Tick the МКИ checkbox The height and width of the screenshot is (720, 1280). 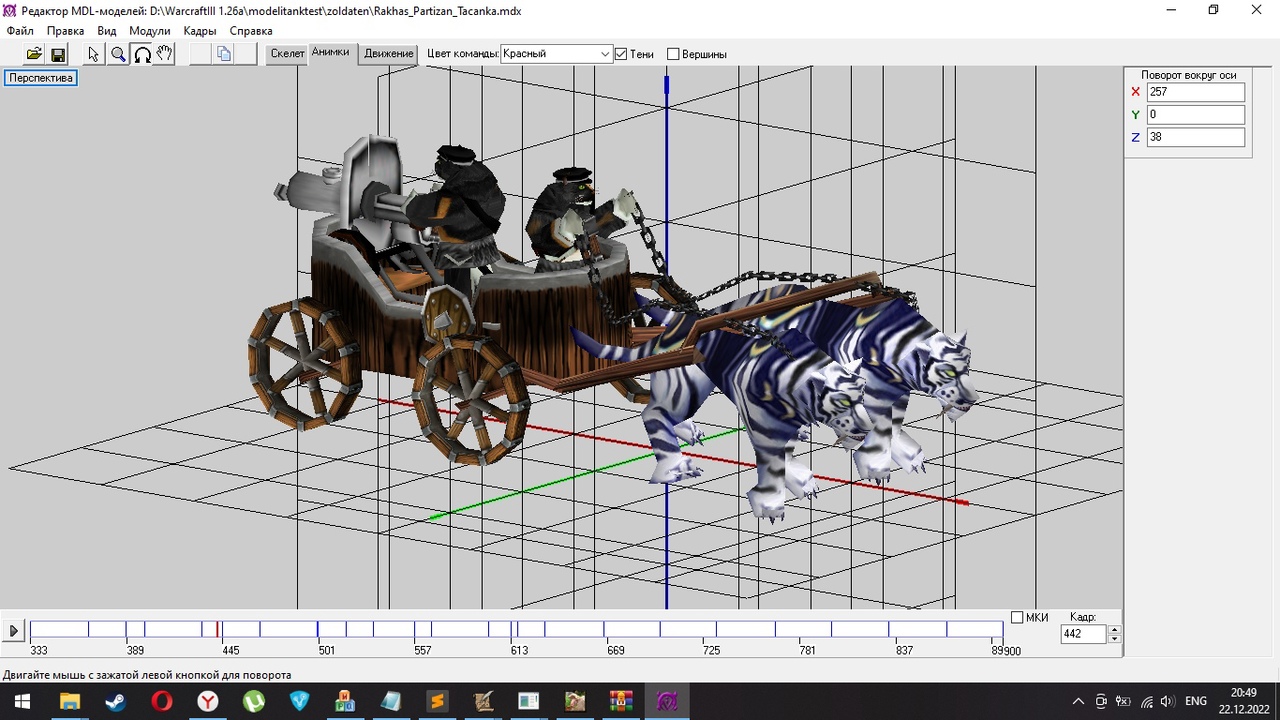click(1017, 617)
